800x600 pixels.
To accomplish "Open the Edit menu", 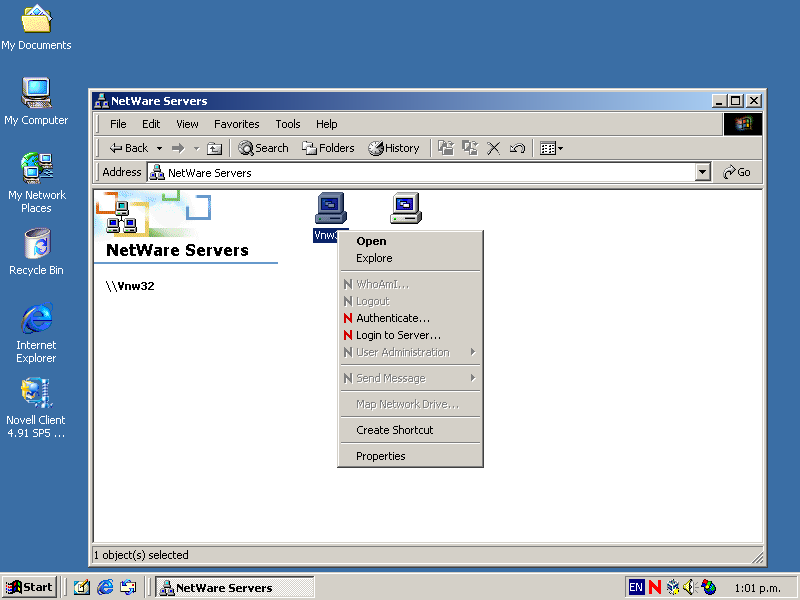I will coord(151,124).
